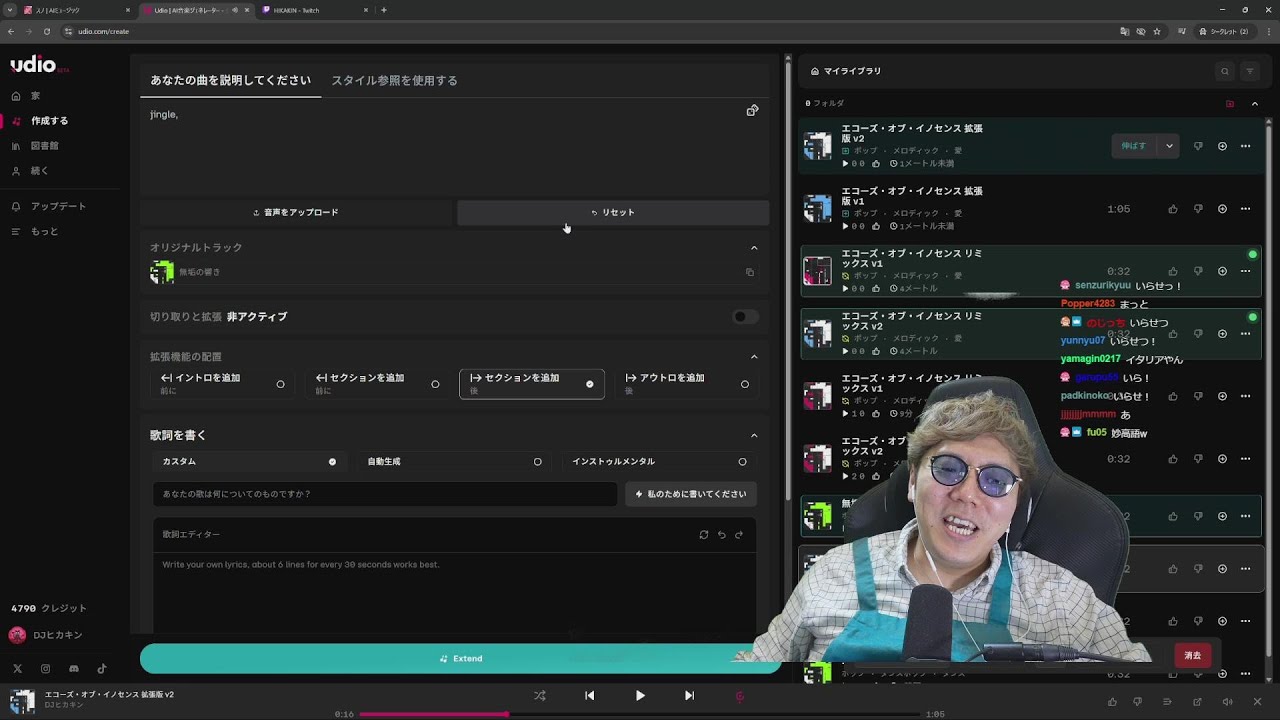This screenshot has width=1280, height=720.
Task: Click the teal Extend button
Action: [460, 659]
